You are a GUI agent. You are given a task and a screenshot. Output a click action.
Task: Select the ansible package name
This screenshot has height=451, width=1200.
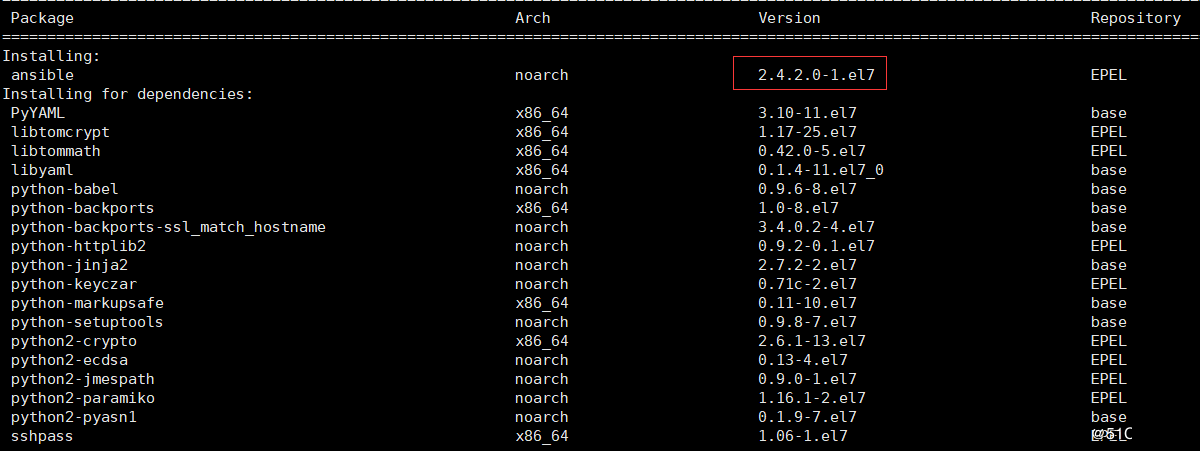click(42, 75)
